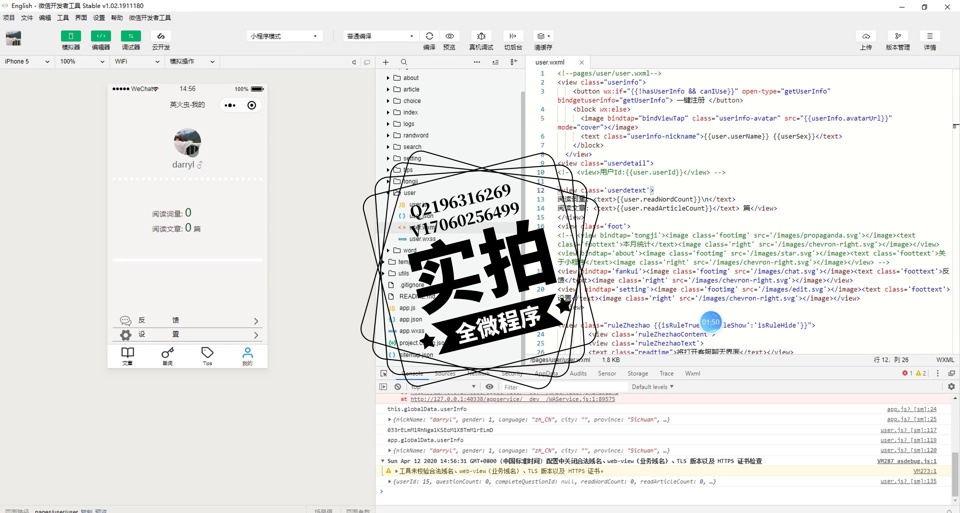960x513 pixels.
Task: Open the 工具 menu in menu bar
Action: 63,18
